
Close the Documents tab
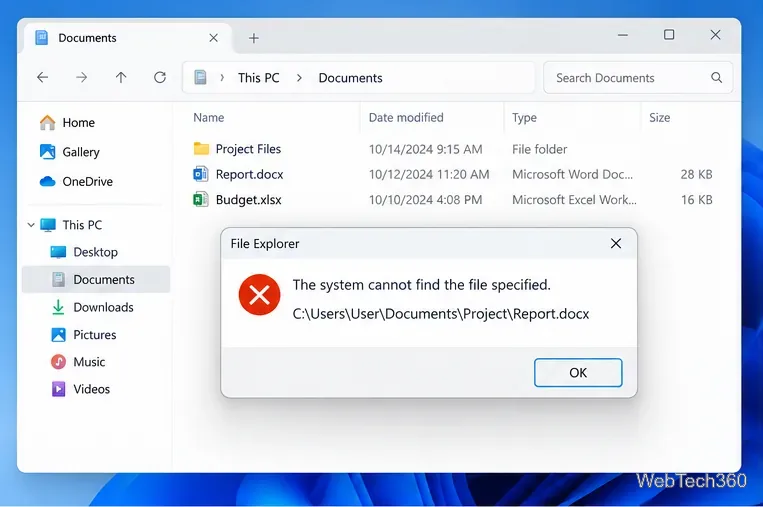click(x=213, y=38)
